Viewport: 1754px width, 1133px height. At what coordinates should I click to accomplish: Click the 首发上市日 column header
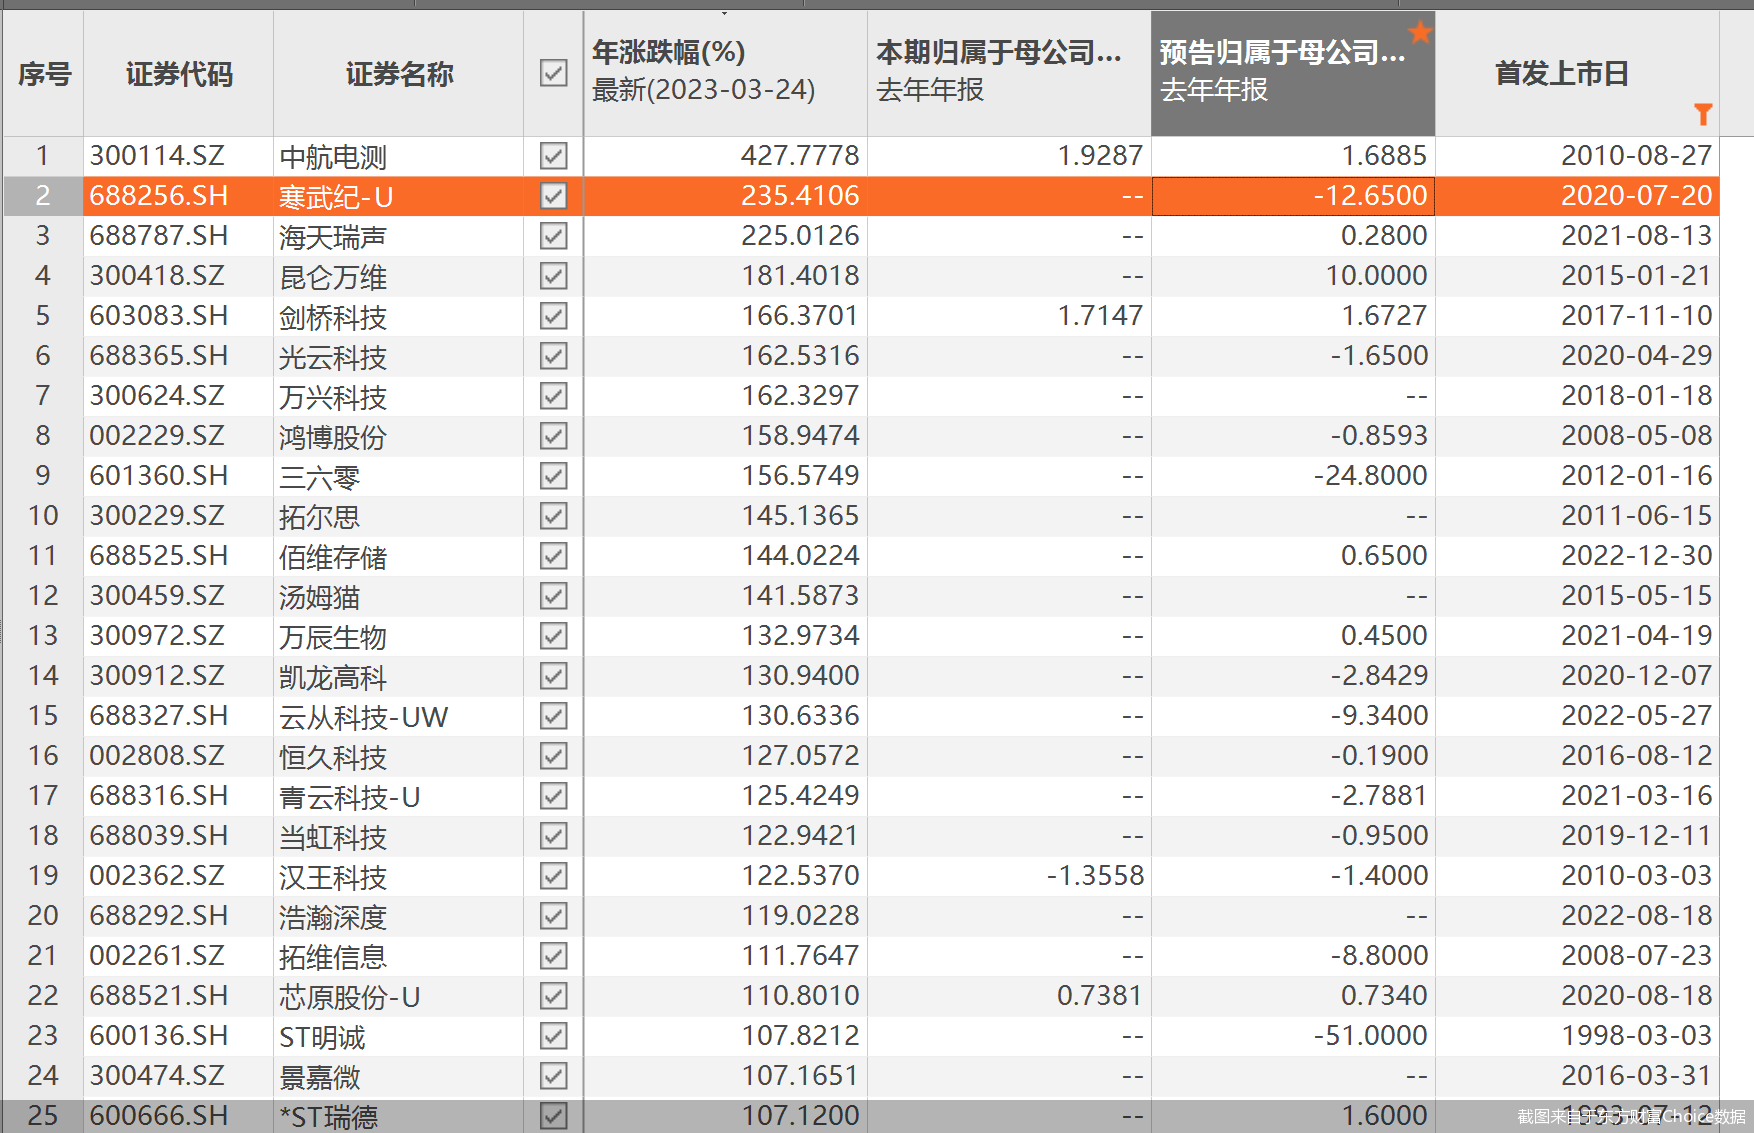pos(1561,73)
